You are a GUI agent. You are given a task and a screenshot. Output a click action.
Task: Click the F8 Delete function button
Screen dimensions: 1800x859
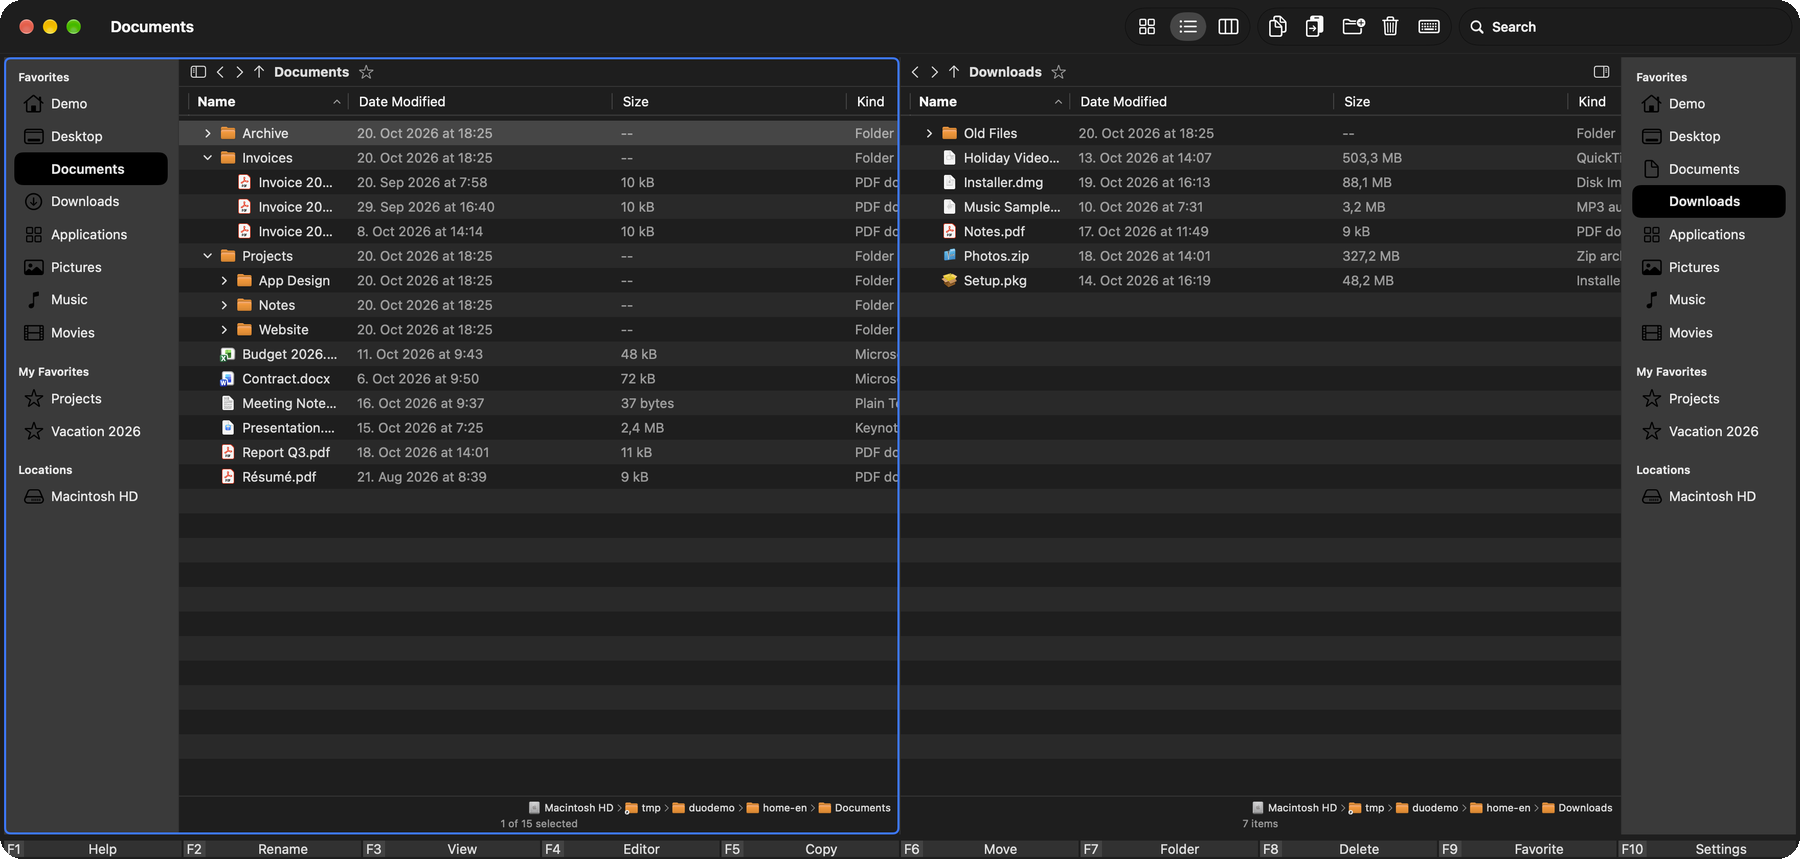(x=1348, y=849)
